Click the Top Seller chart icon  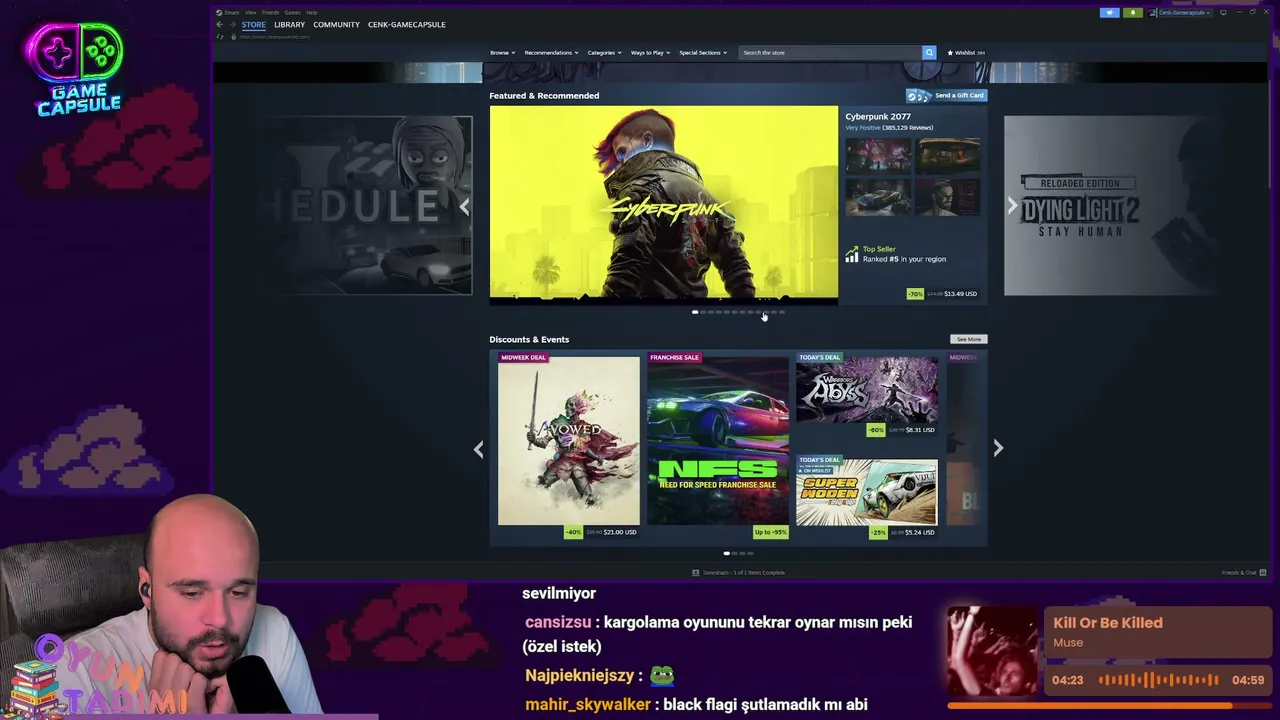852,255
